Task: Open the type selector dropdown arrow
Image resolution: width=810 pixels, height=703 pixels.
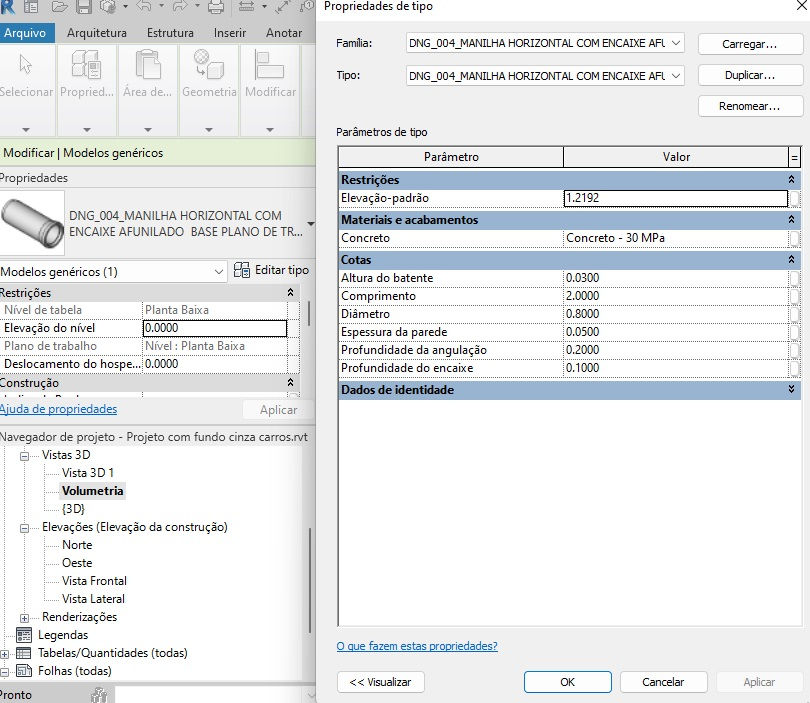Action: pyautogui.click(x=310, y=224)
